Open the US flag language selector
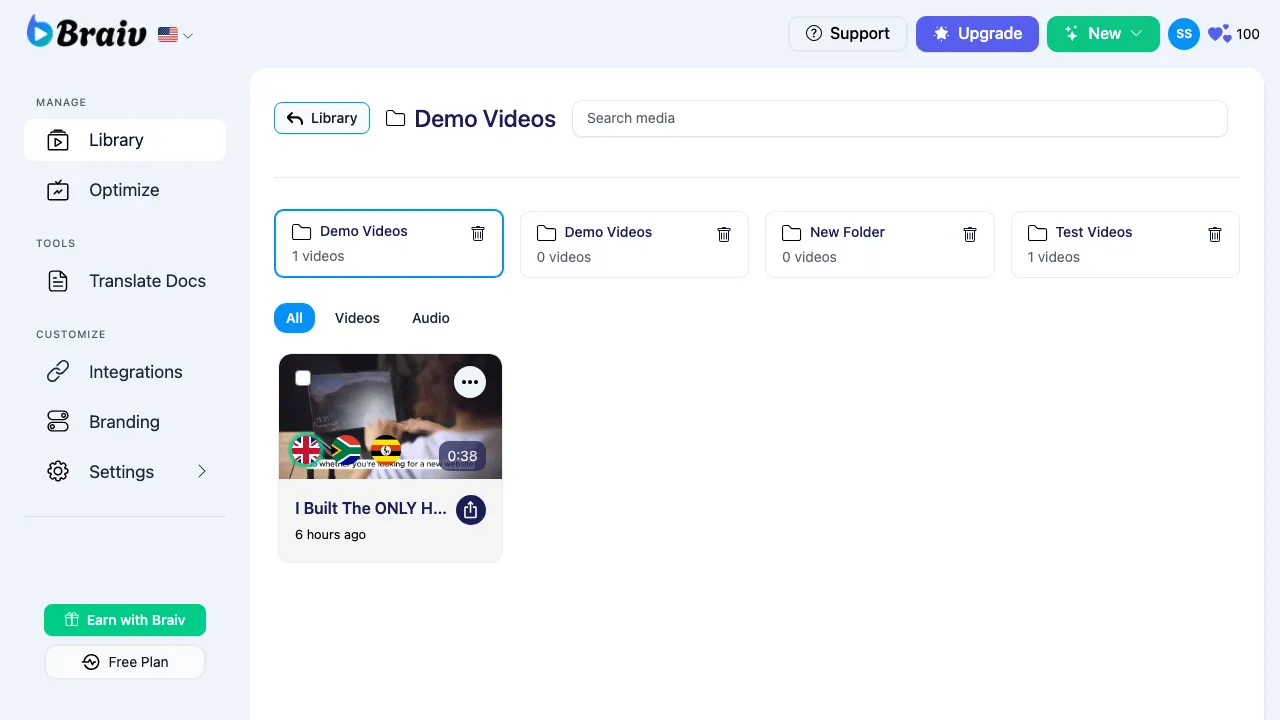The width and height of the screenshot is (1280, 720). (x=176, y=35)
